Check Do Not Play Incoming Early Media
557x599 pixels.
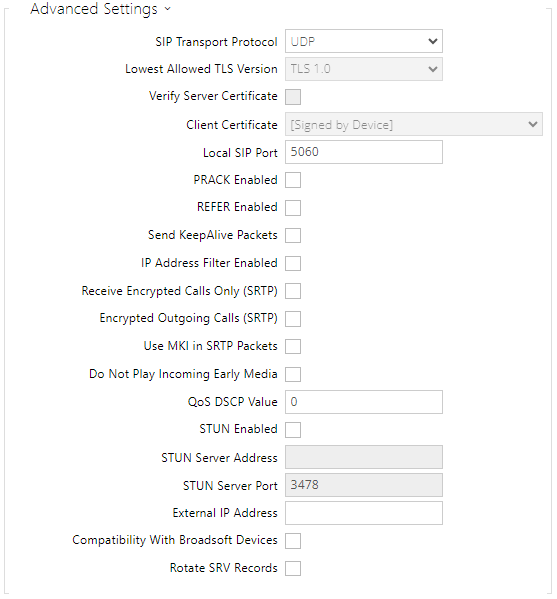point(293,374)
